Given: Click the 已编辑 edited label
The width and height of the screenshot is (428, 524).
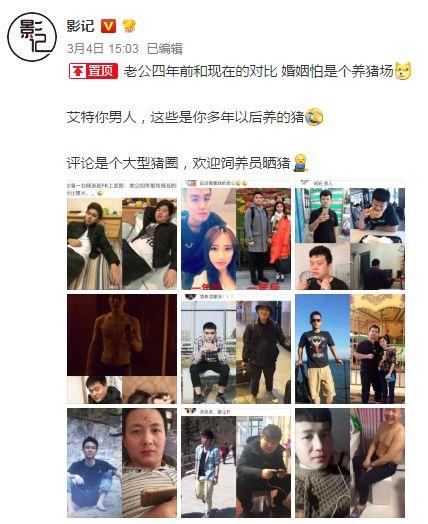Looking at the screenshot, I should click(165, 49).
